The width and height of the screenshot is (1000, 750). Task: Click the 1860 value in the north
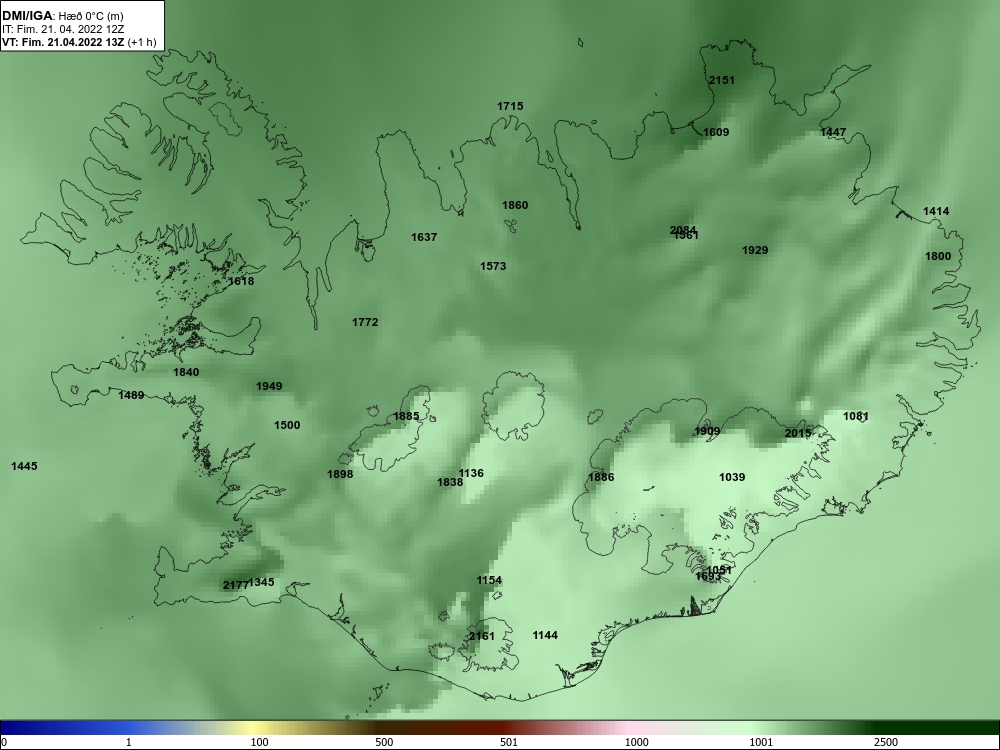coord(515,205)
